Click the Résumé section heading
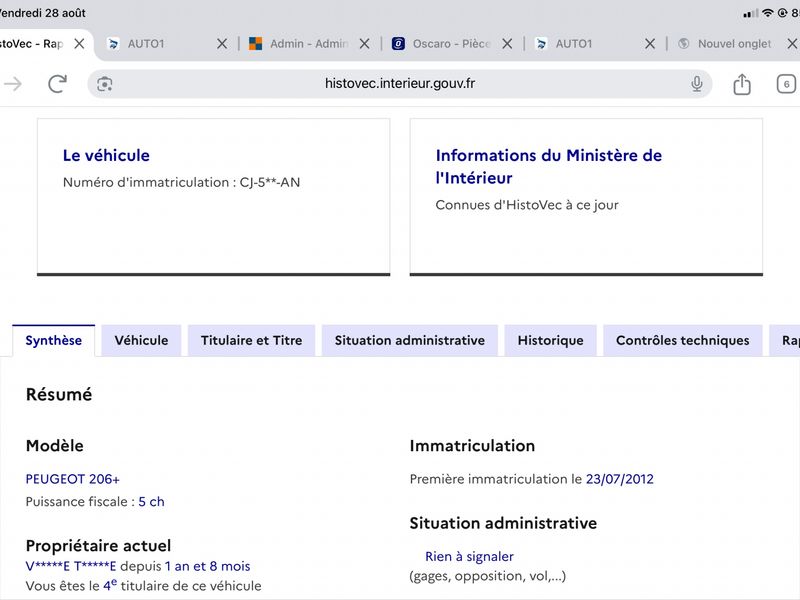The width and height of the screenshot is (800, 600). coord(59,394)
